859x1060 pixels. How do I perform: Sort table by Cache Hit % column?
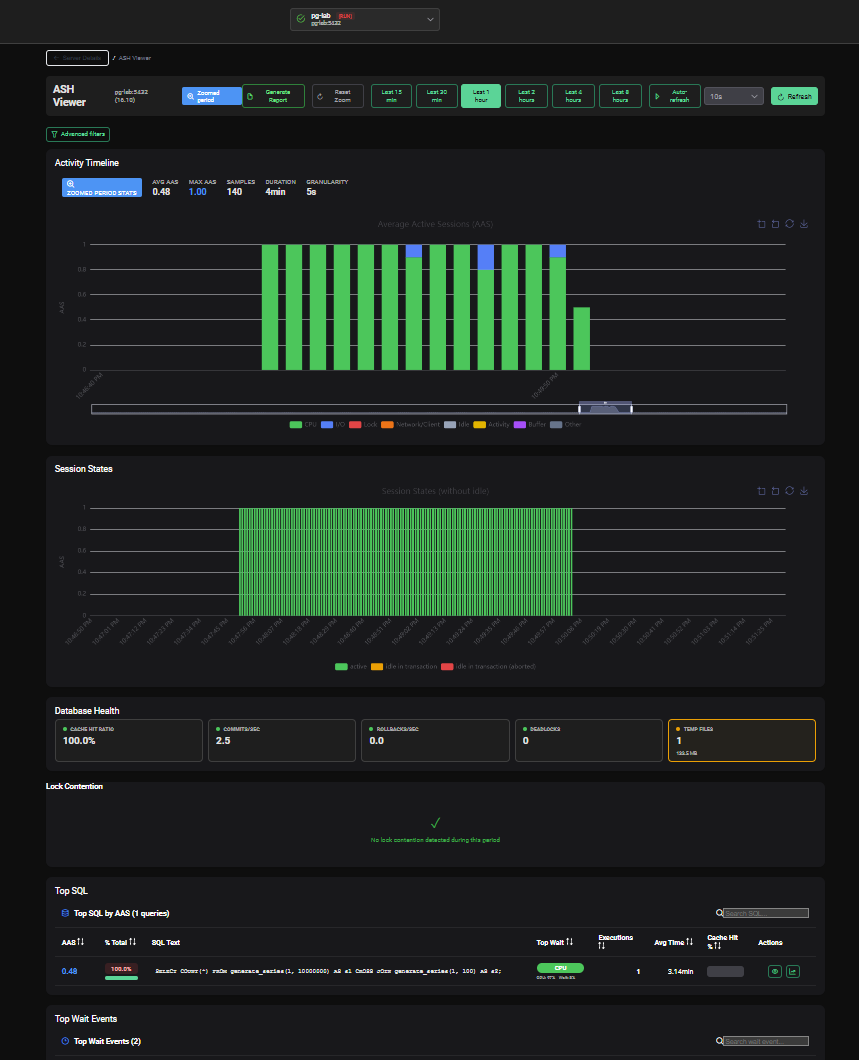[x=717, y=946]
